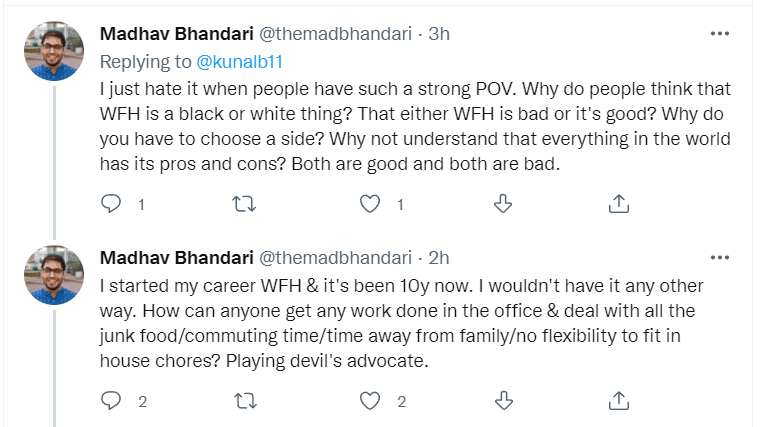Open the 3h timestamp on the first tweet
This screenshot has width=765, height=427.
pos(439,33)
